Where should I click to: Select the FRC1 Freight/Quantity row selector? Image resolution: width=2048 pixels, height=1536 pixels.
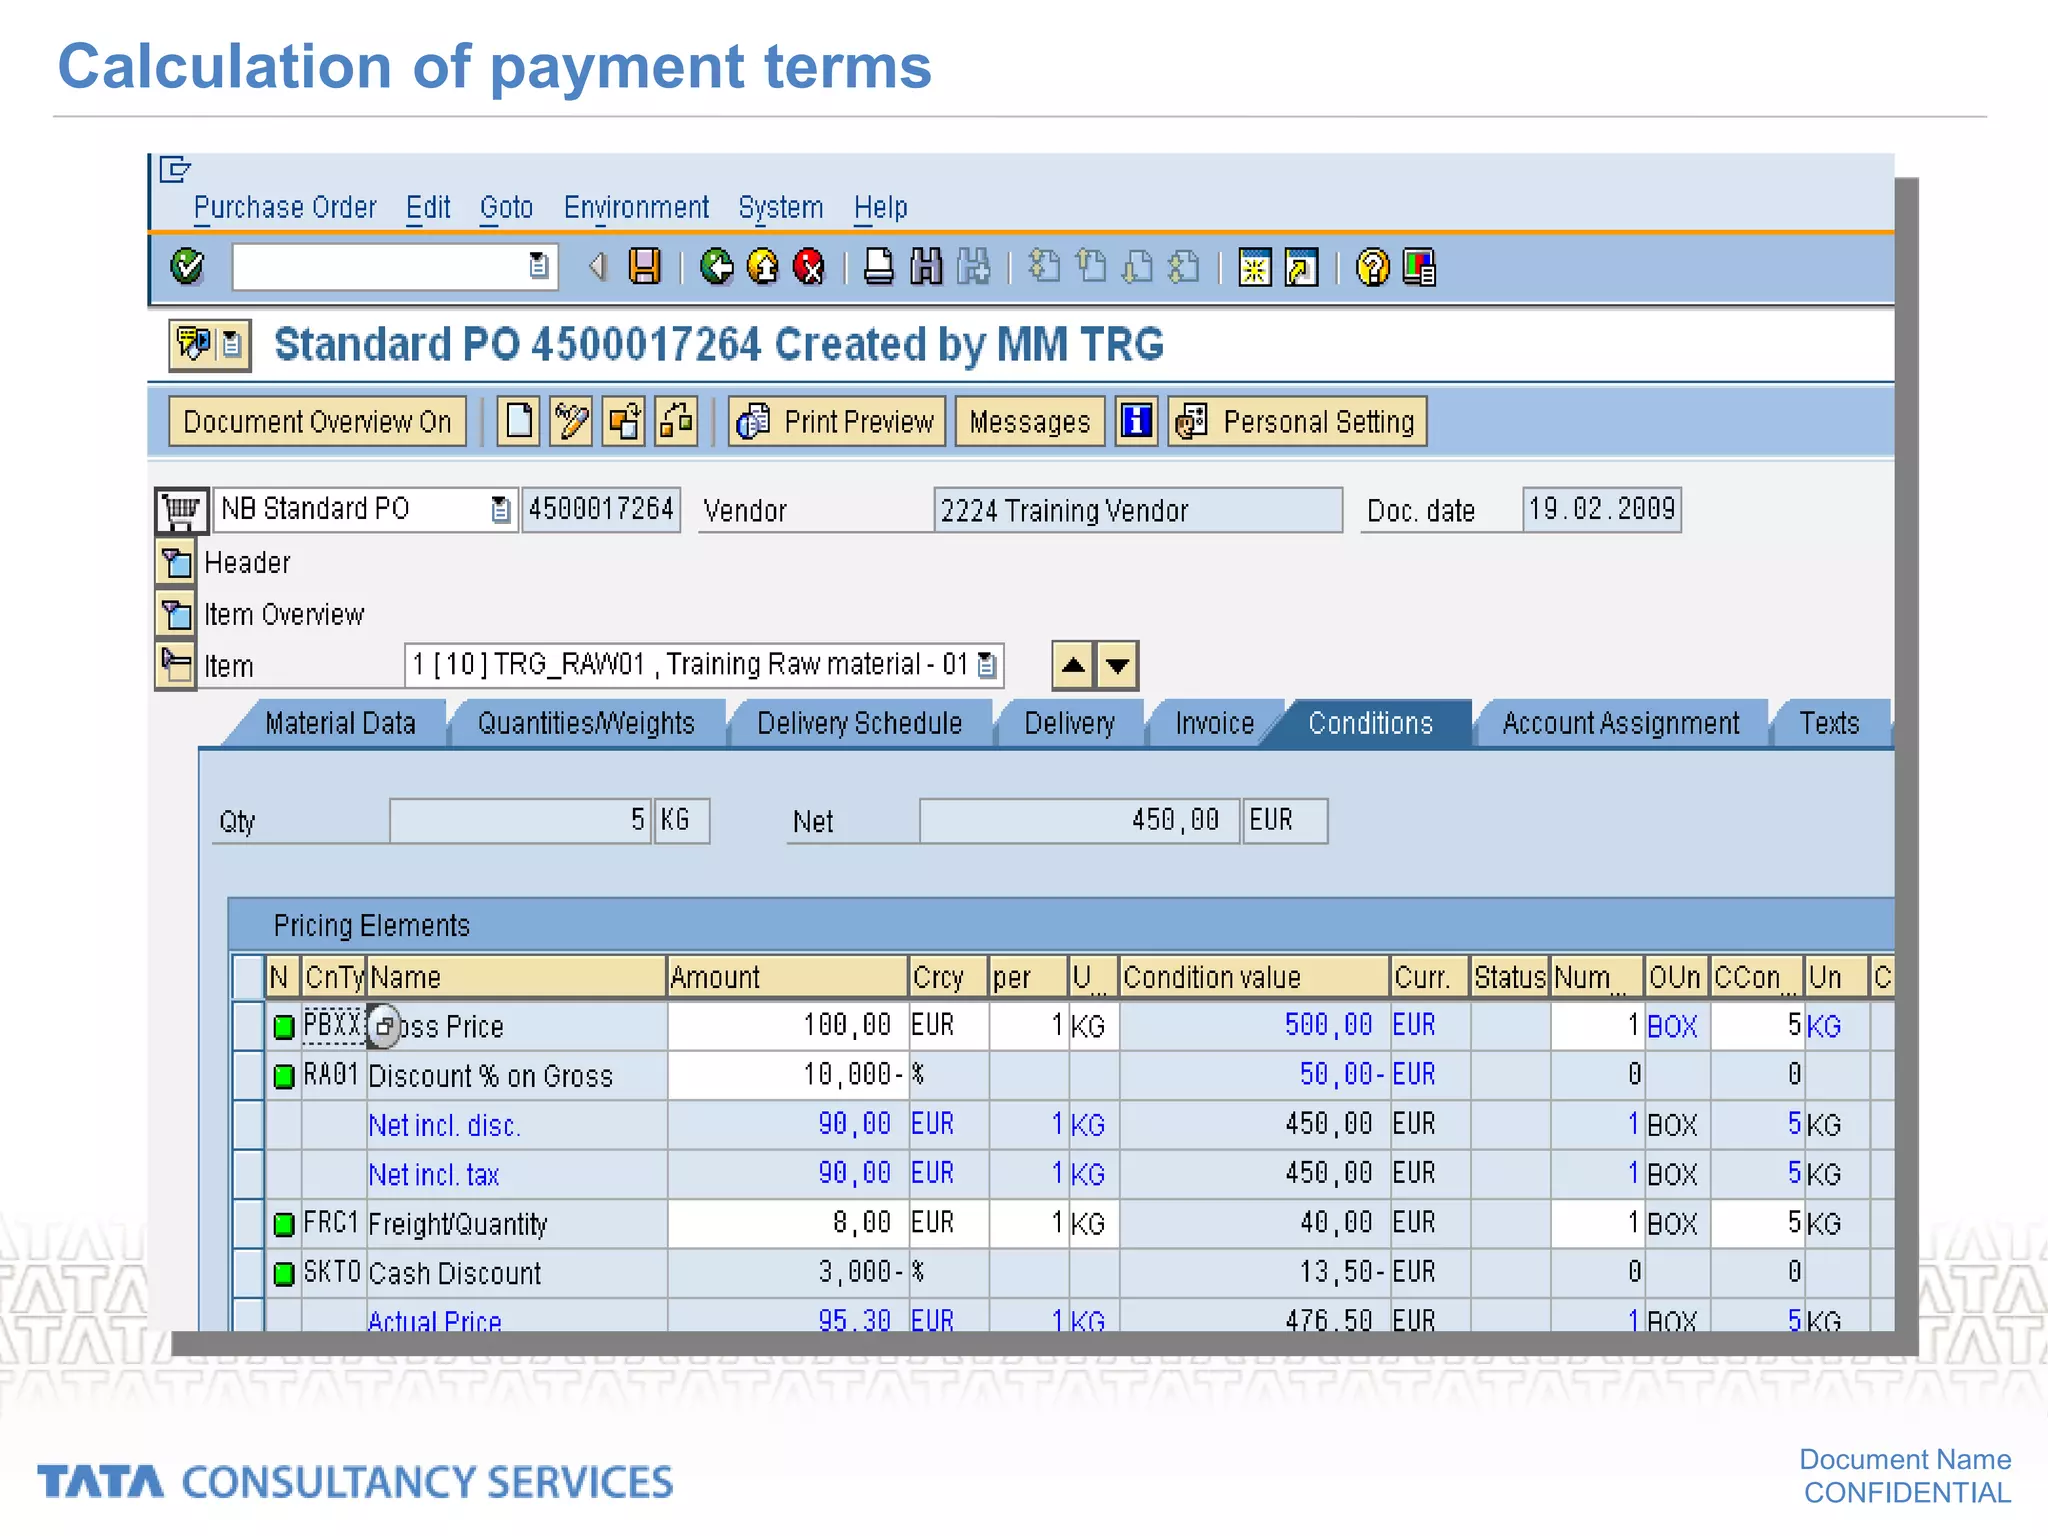[x=248, y=1223]
